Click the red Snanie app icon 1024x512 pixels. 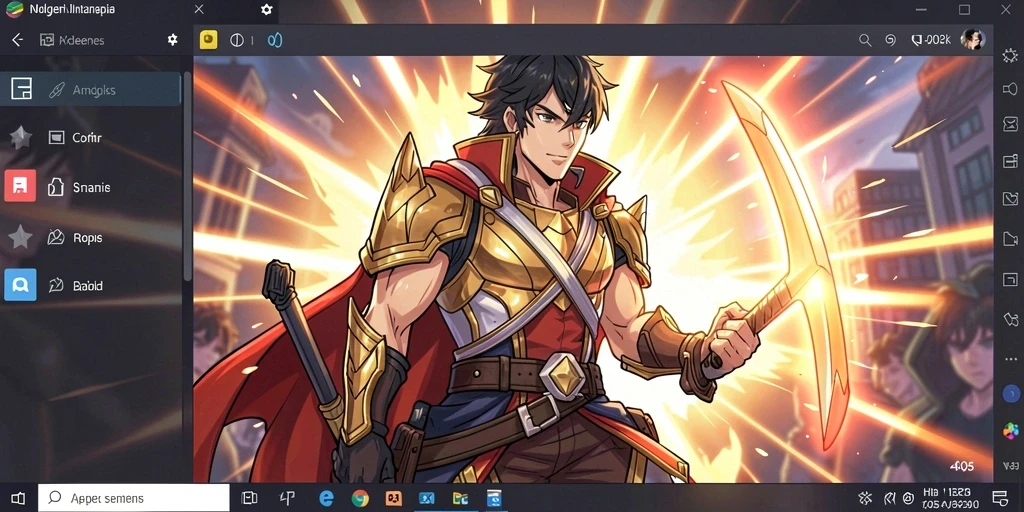tap(20, 185)
